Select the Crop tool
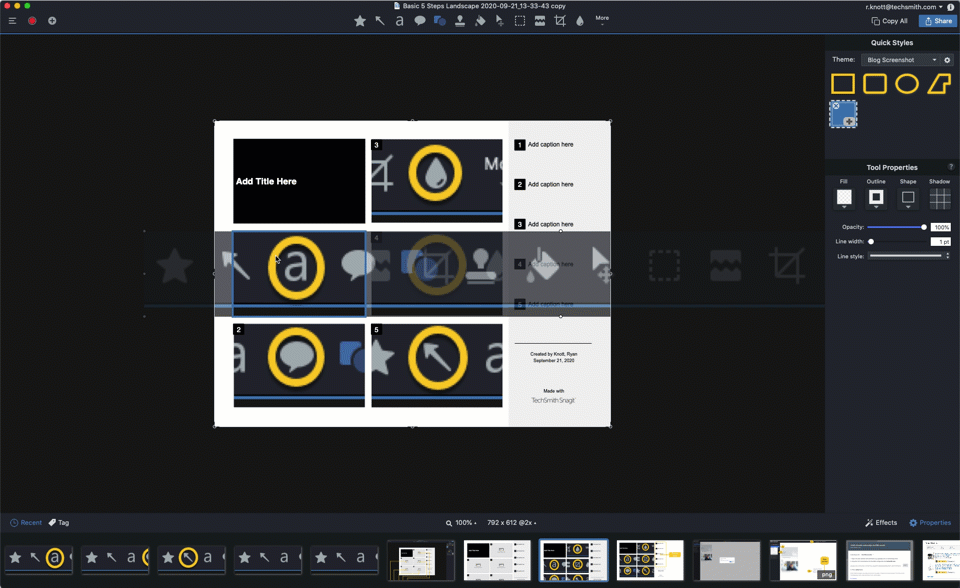960x588 pixels. click(x=560, y=21)
